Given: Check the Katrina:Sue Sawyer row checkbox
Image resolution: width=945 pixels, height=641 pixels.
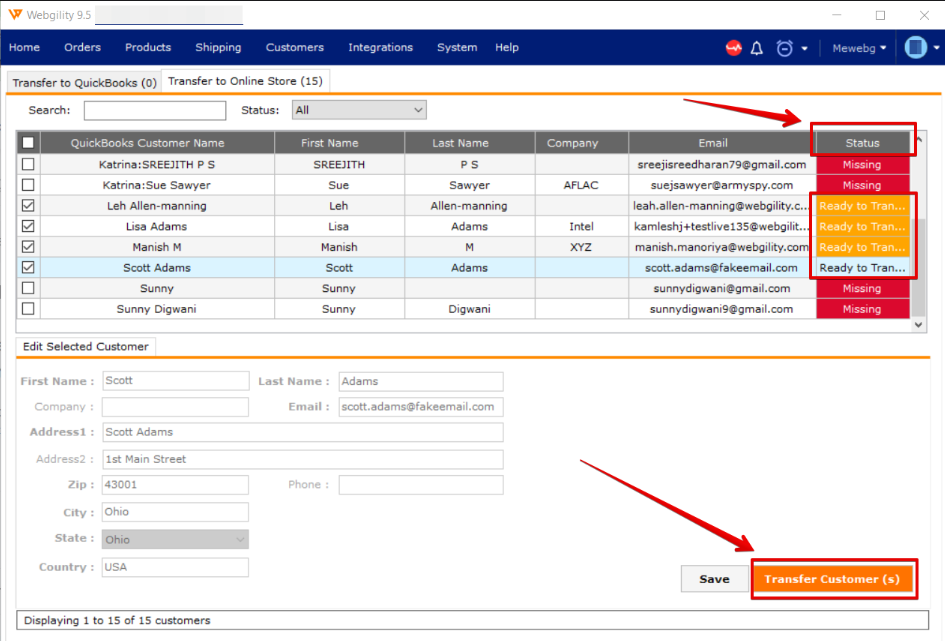Looking at the screenshot, I should click(x=28, y=185).
